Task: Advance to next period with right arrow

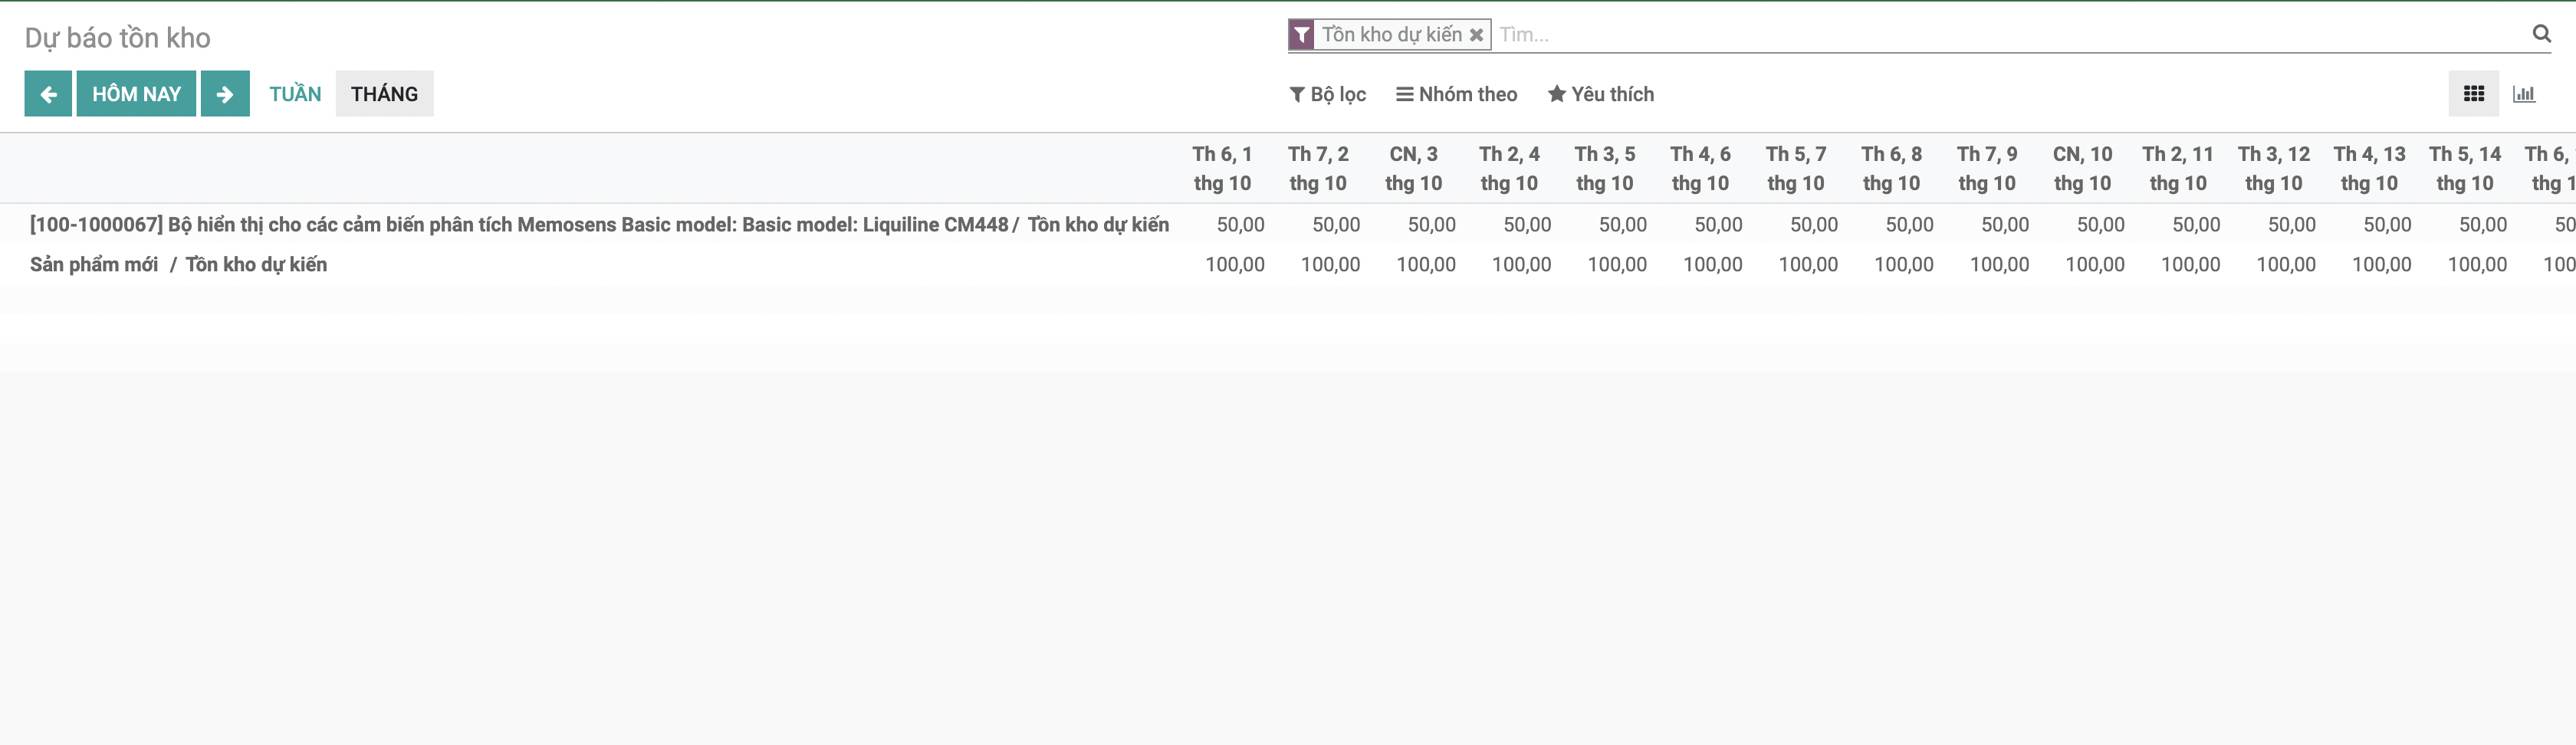Action: point(225,93)
